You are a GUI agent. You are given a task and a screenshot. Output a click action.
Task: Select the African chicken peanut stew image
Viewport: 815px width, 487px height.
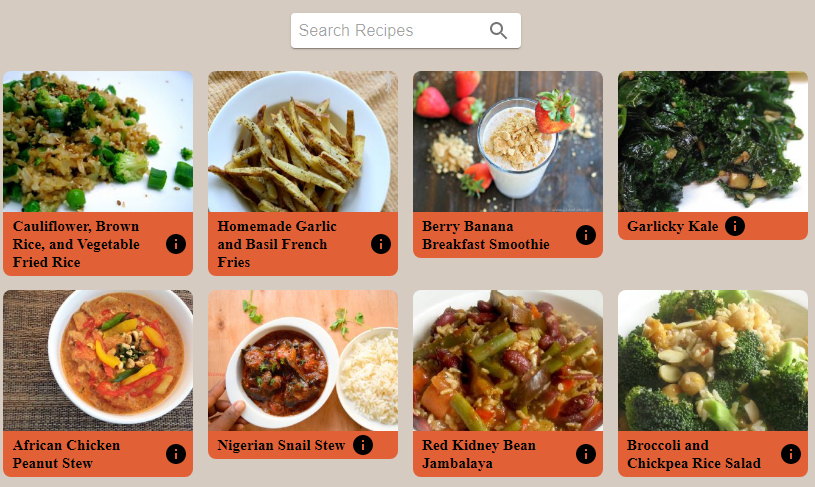click(x=98, y=360)
